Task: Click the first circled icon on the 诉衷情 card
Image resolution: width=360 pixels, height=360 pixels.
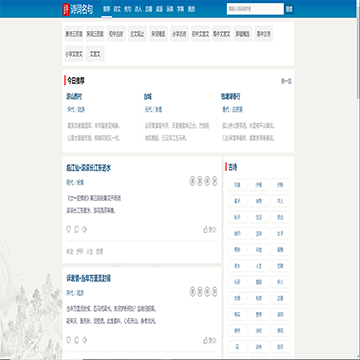Action: click(192, 292)
